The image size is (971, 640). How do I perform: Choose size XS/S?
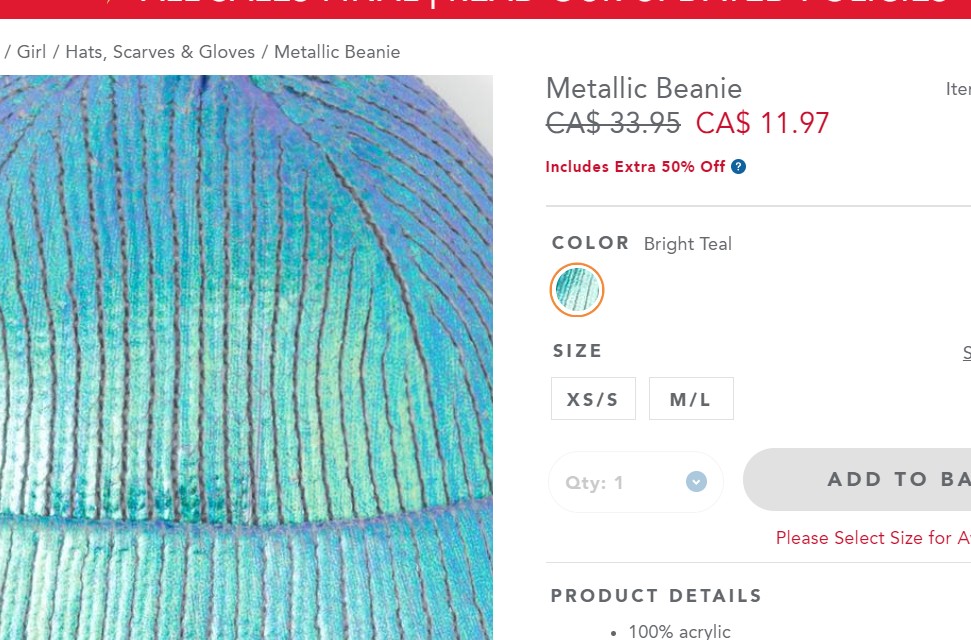(x=593, y=398)
